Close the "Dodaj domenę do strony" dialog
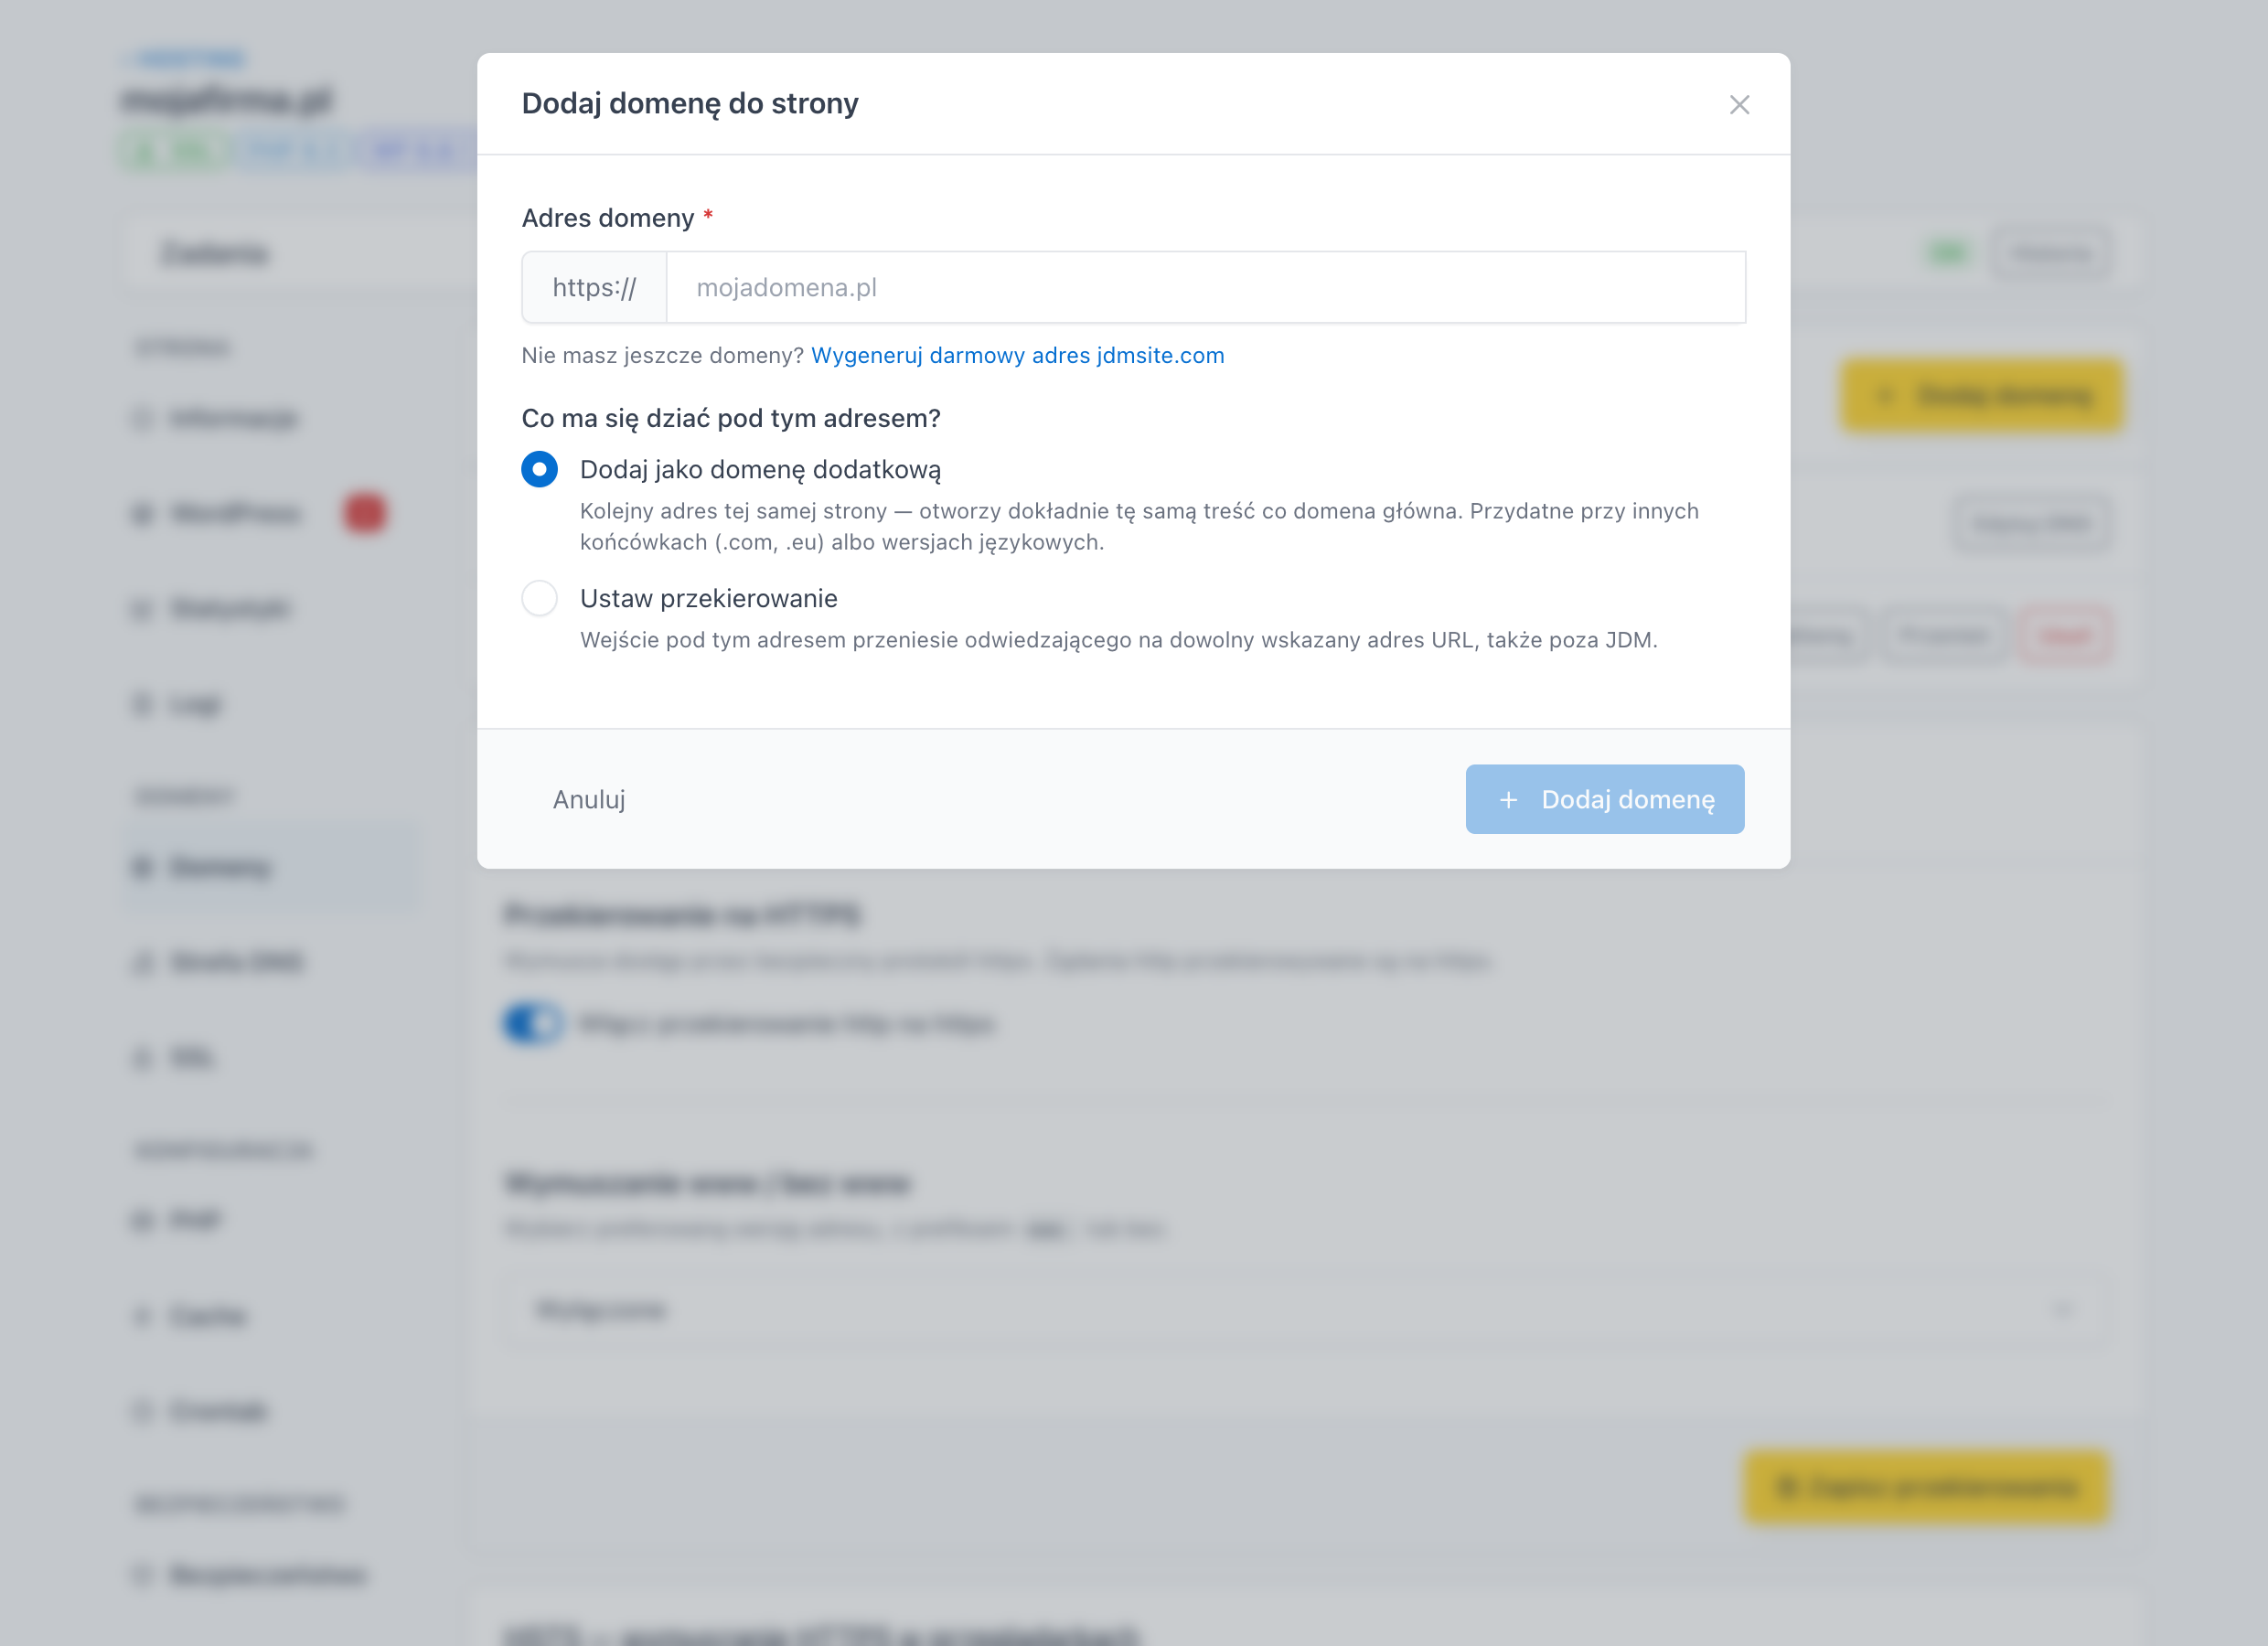The height and width of the screenshot is (1646, 2268). (x=1739, y=105)
